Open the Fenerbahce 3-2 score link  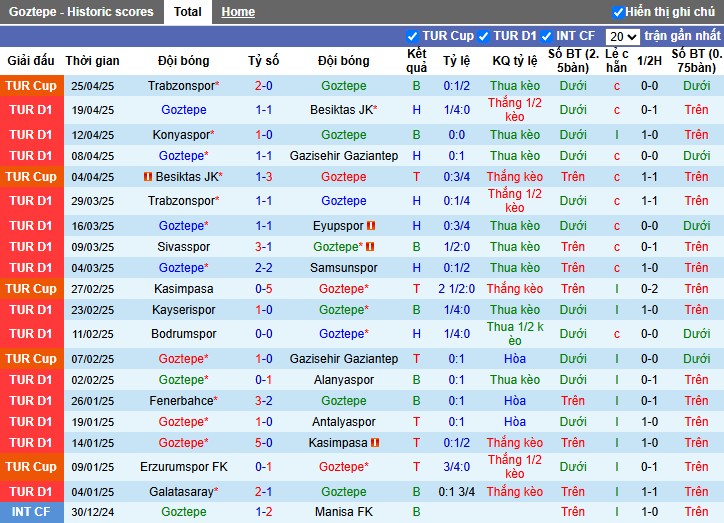pyautogui.click(x=264, y=401)
